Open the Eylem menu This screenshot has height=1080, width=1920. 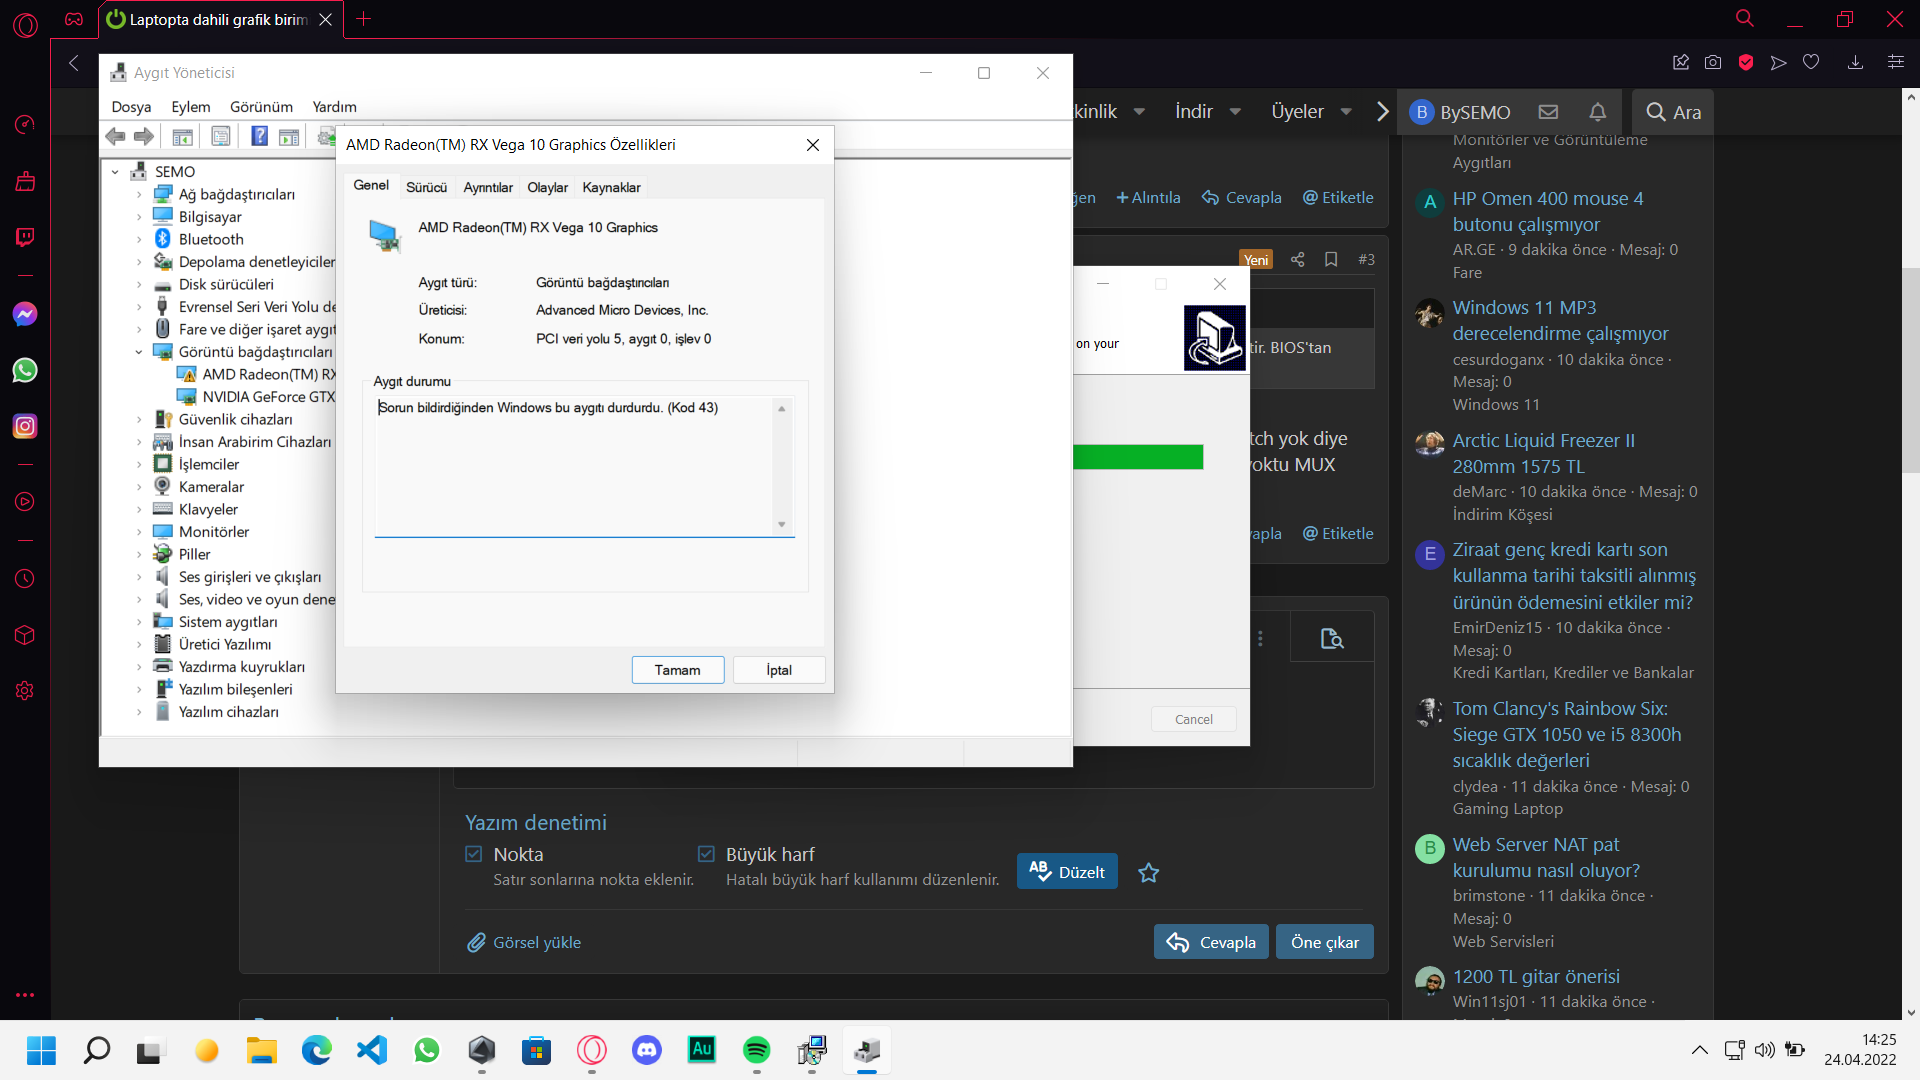[190, 107]
